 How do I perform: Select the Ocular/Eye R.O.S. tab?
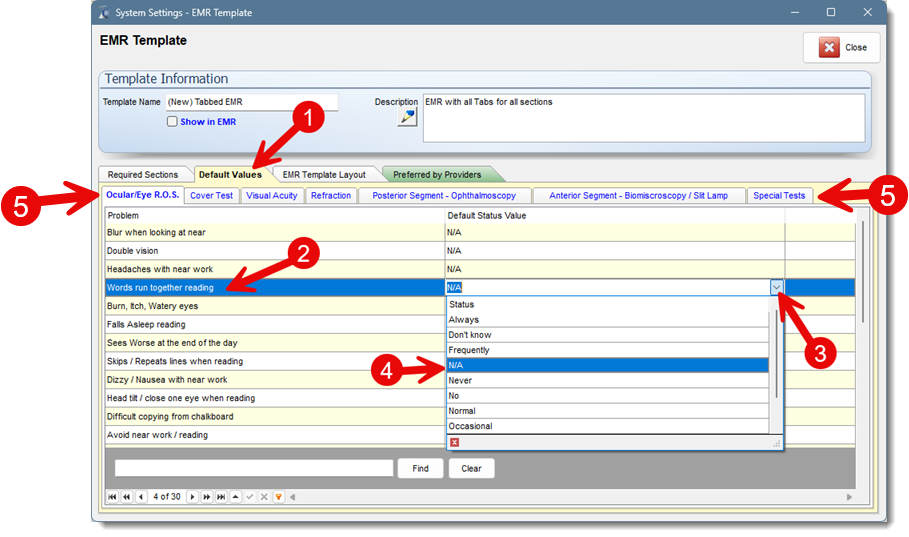143,195
